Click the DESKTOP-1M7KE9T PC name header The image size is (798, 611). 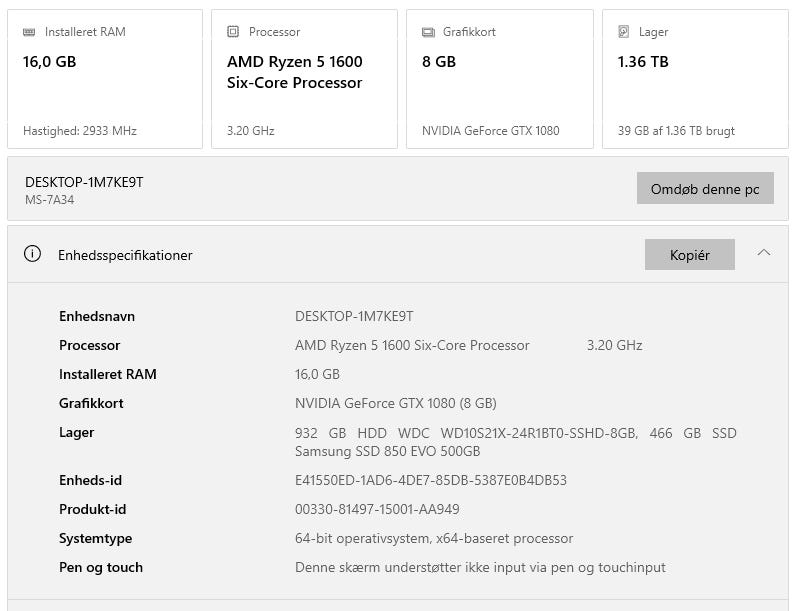coord(84,182)
